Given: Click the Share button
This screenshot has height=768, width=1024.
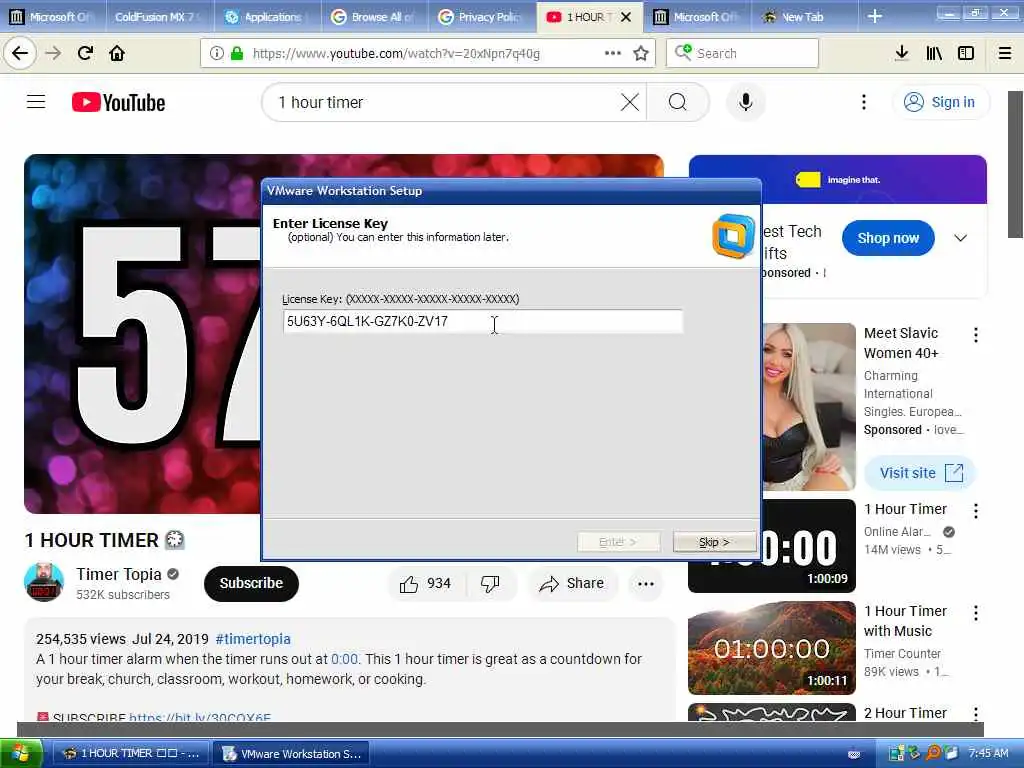Looking at the screenshot, I should pos(571,583).
